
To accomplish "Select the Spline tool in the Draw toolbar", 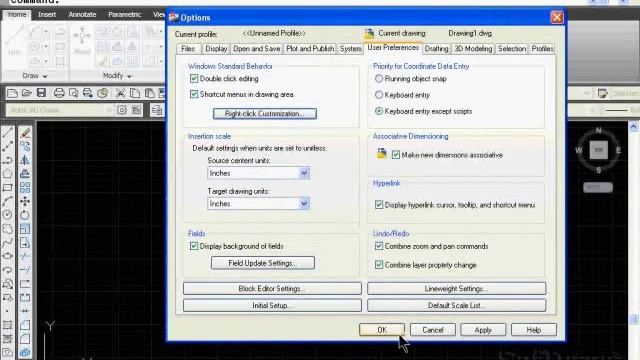I will (x=7, y=243).
